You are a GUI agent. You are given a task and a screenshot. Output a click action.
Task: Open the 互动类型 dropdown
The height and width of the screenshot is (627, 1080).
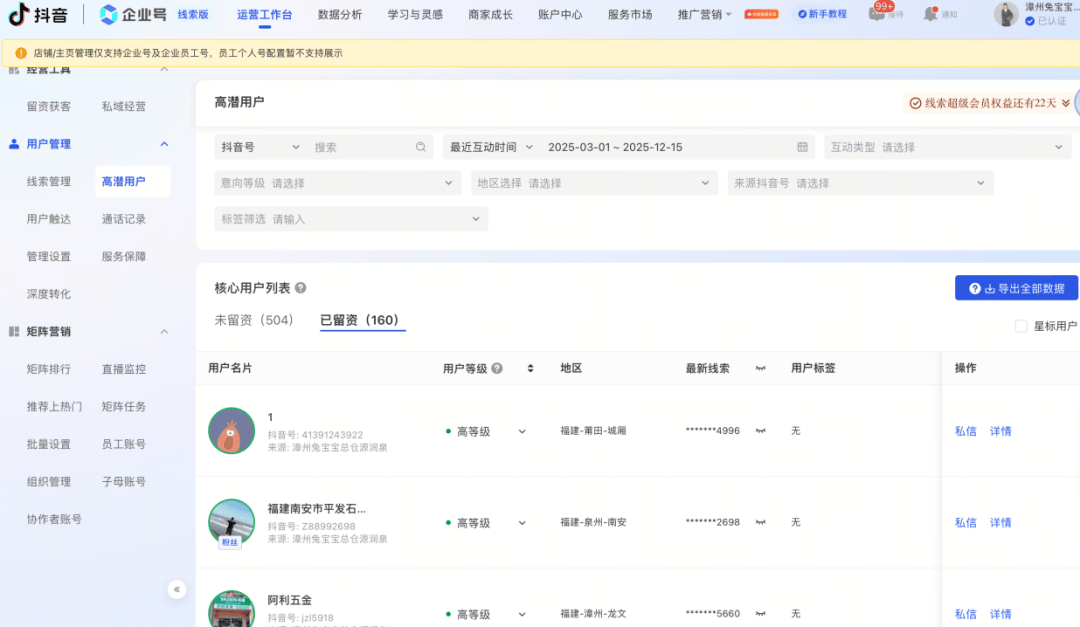click(947, 147)
